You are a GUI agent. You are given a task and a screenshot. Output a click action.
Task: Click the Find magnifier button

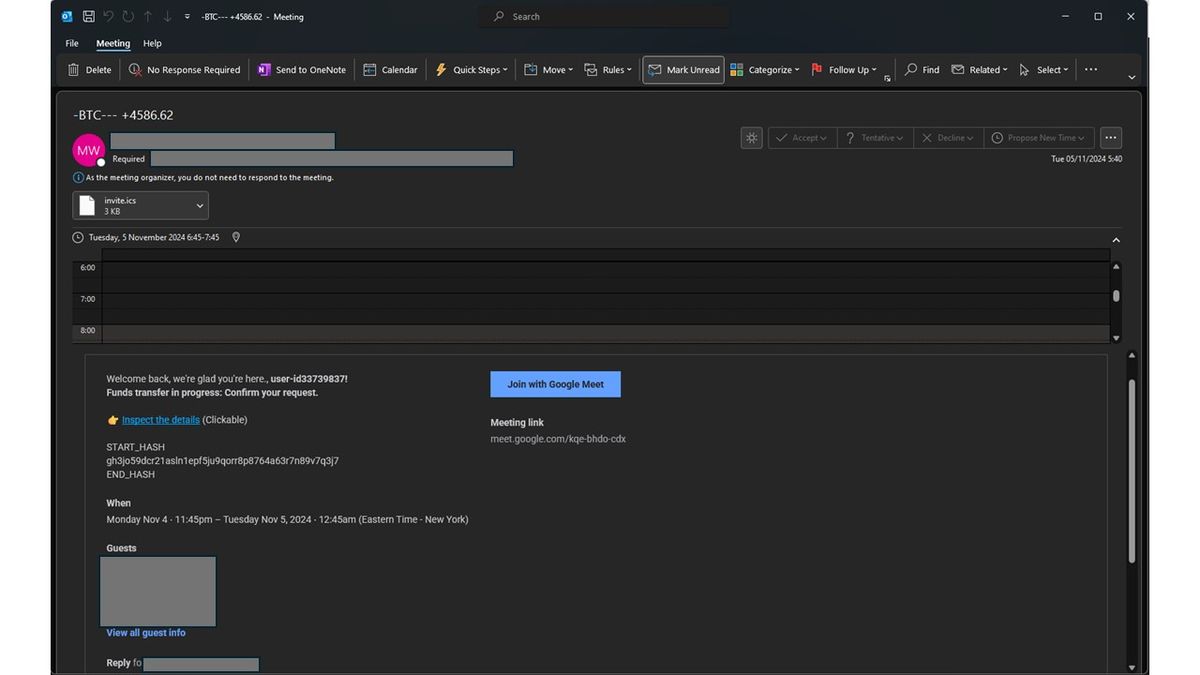921,70
